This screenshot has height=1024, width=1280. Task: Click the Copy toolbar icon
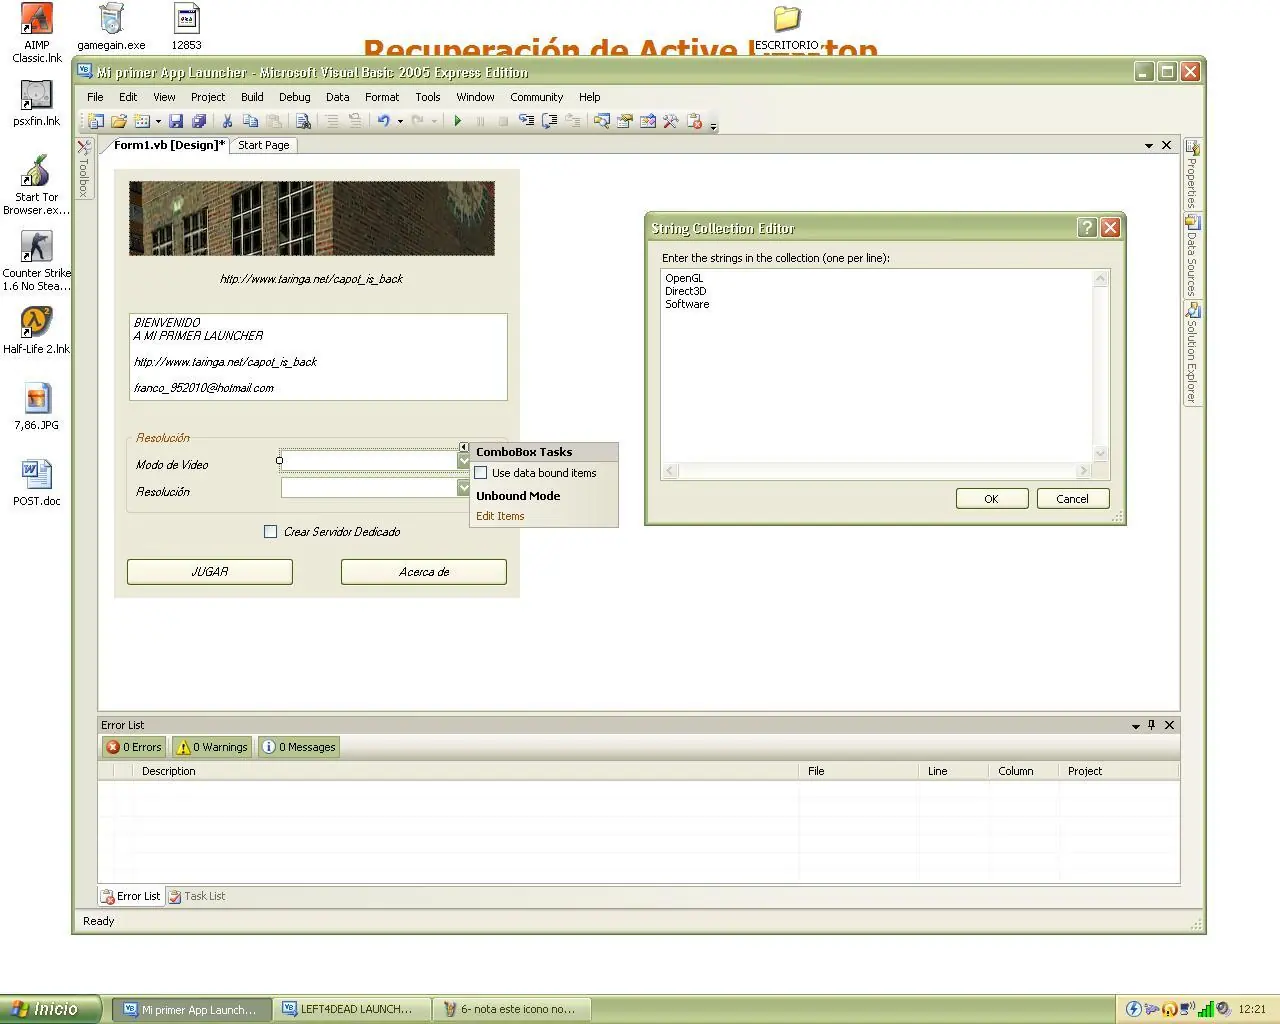(250, 121)
